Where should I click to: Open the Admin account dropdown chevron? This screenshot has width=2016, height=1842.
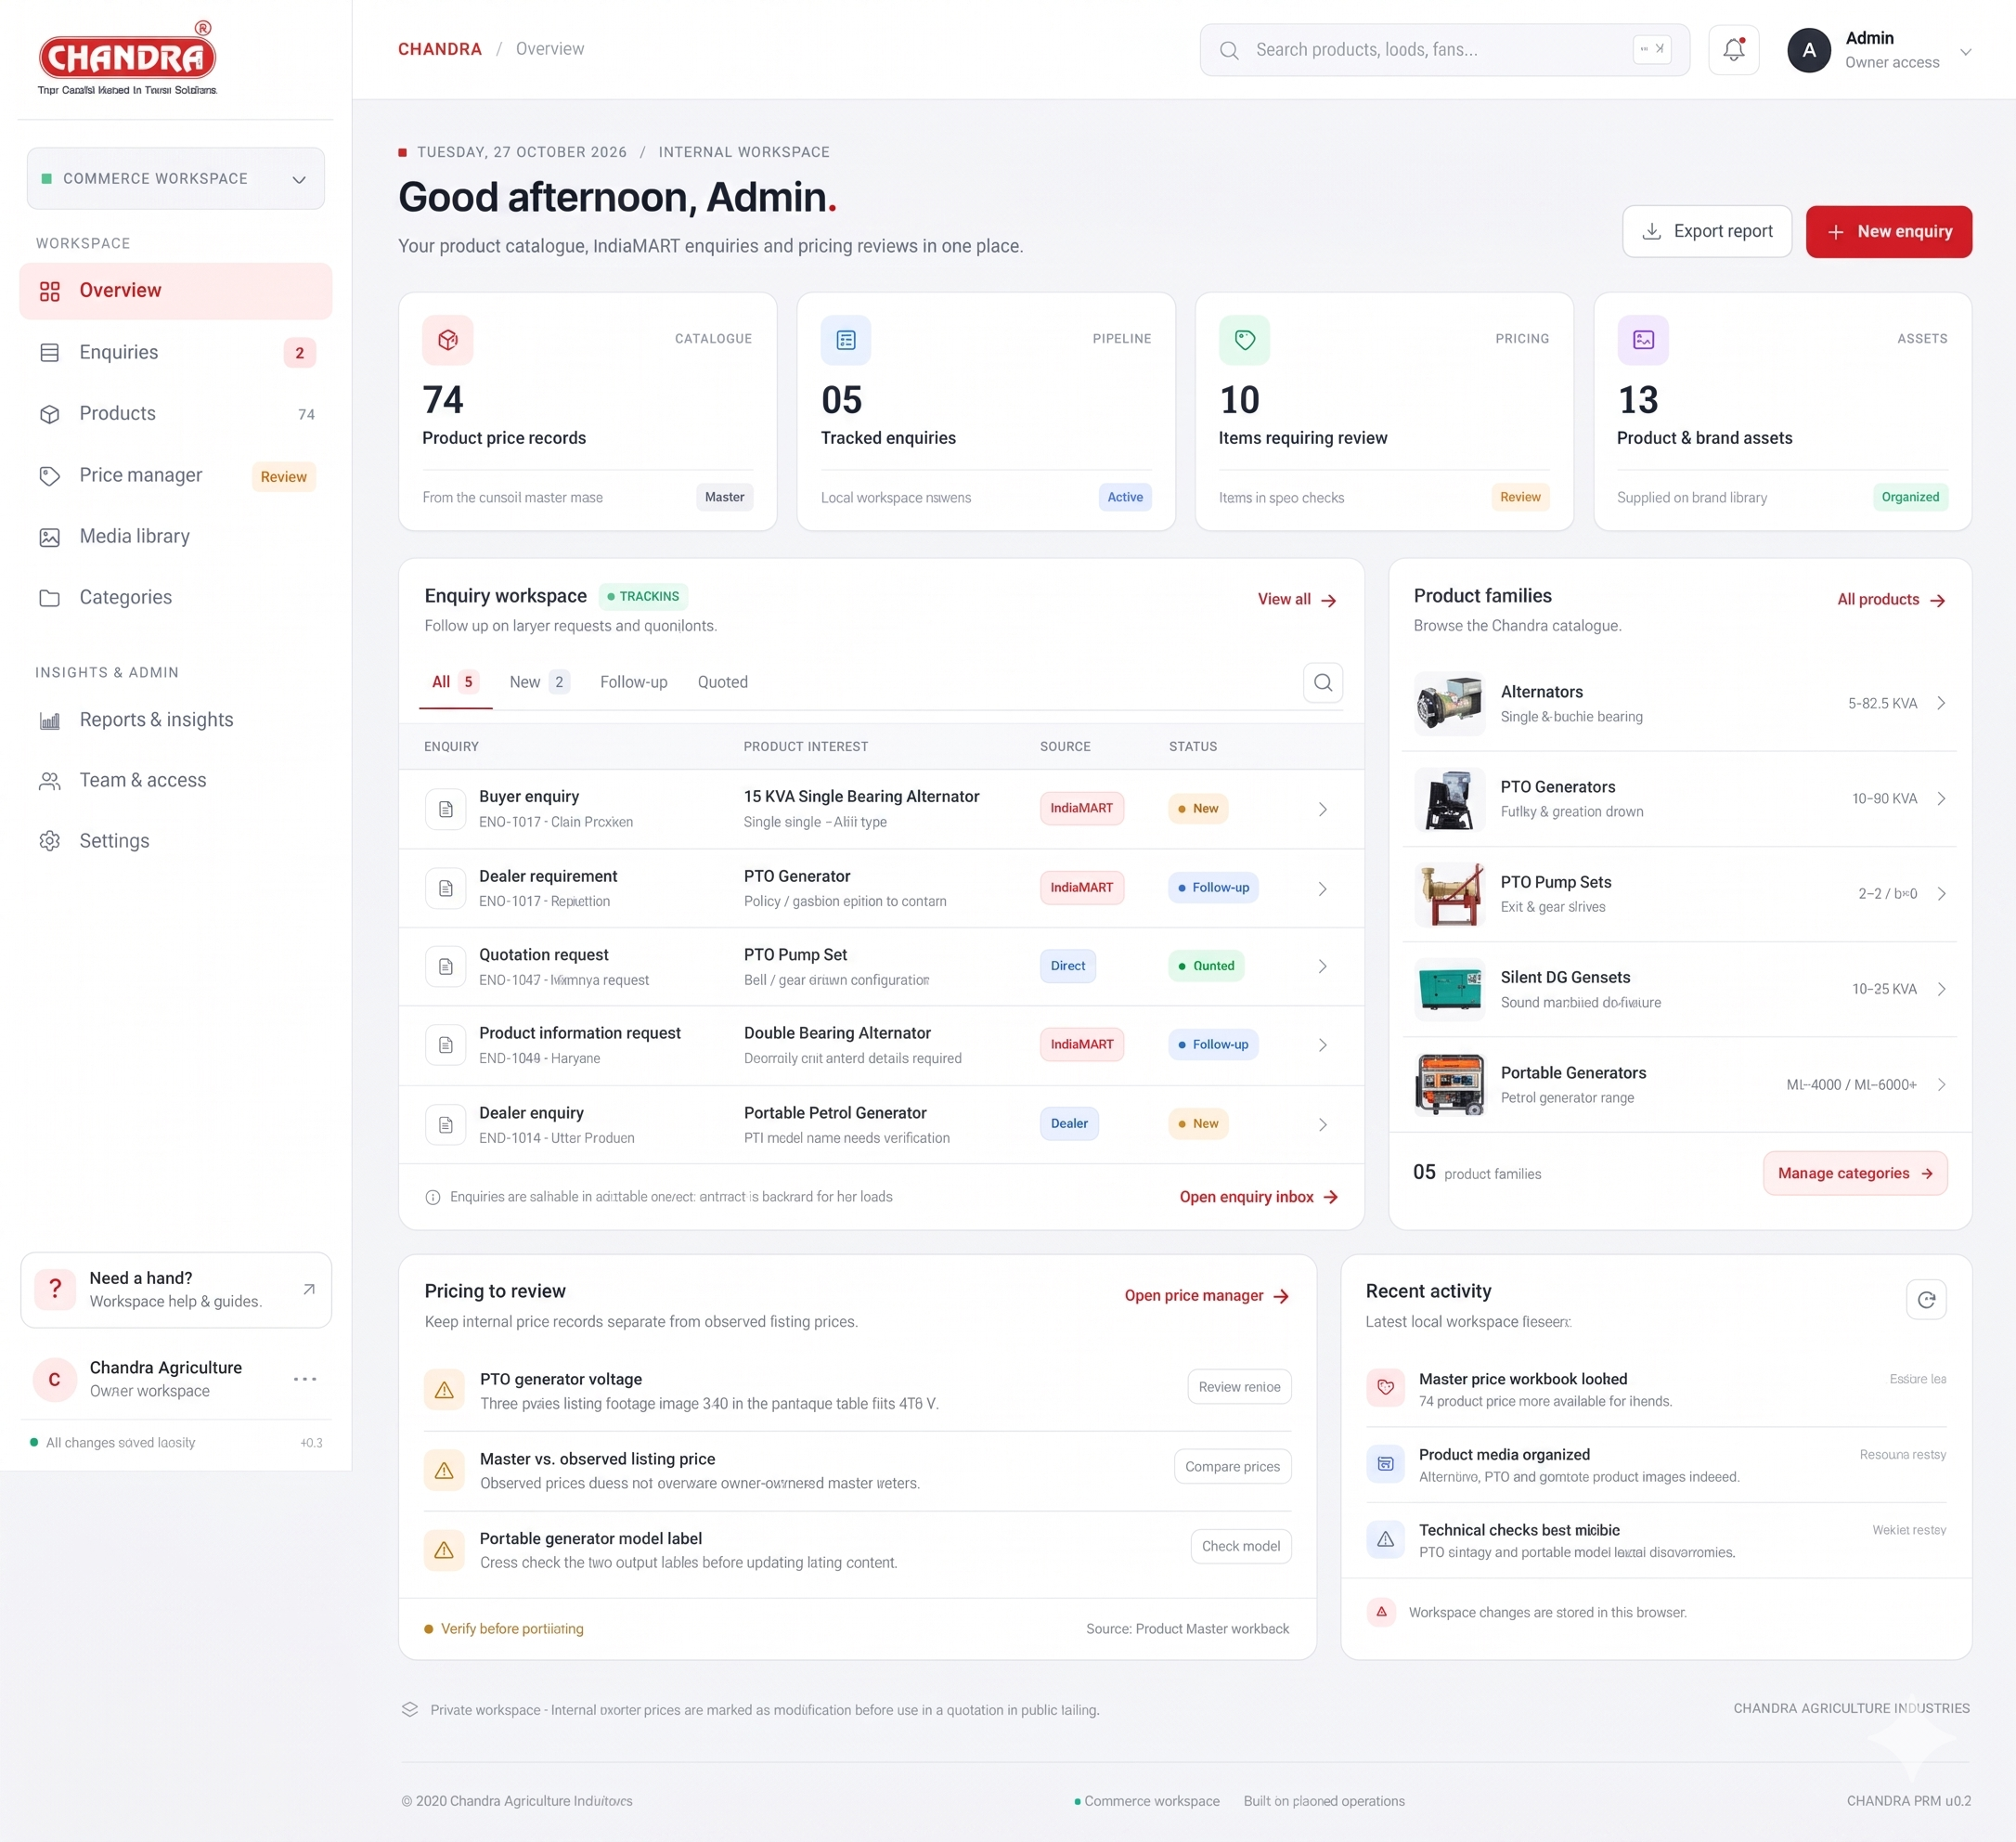1965,51
